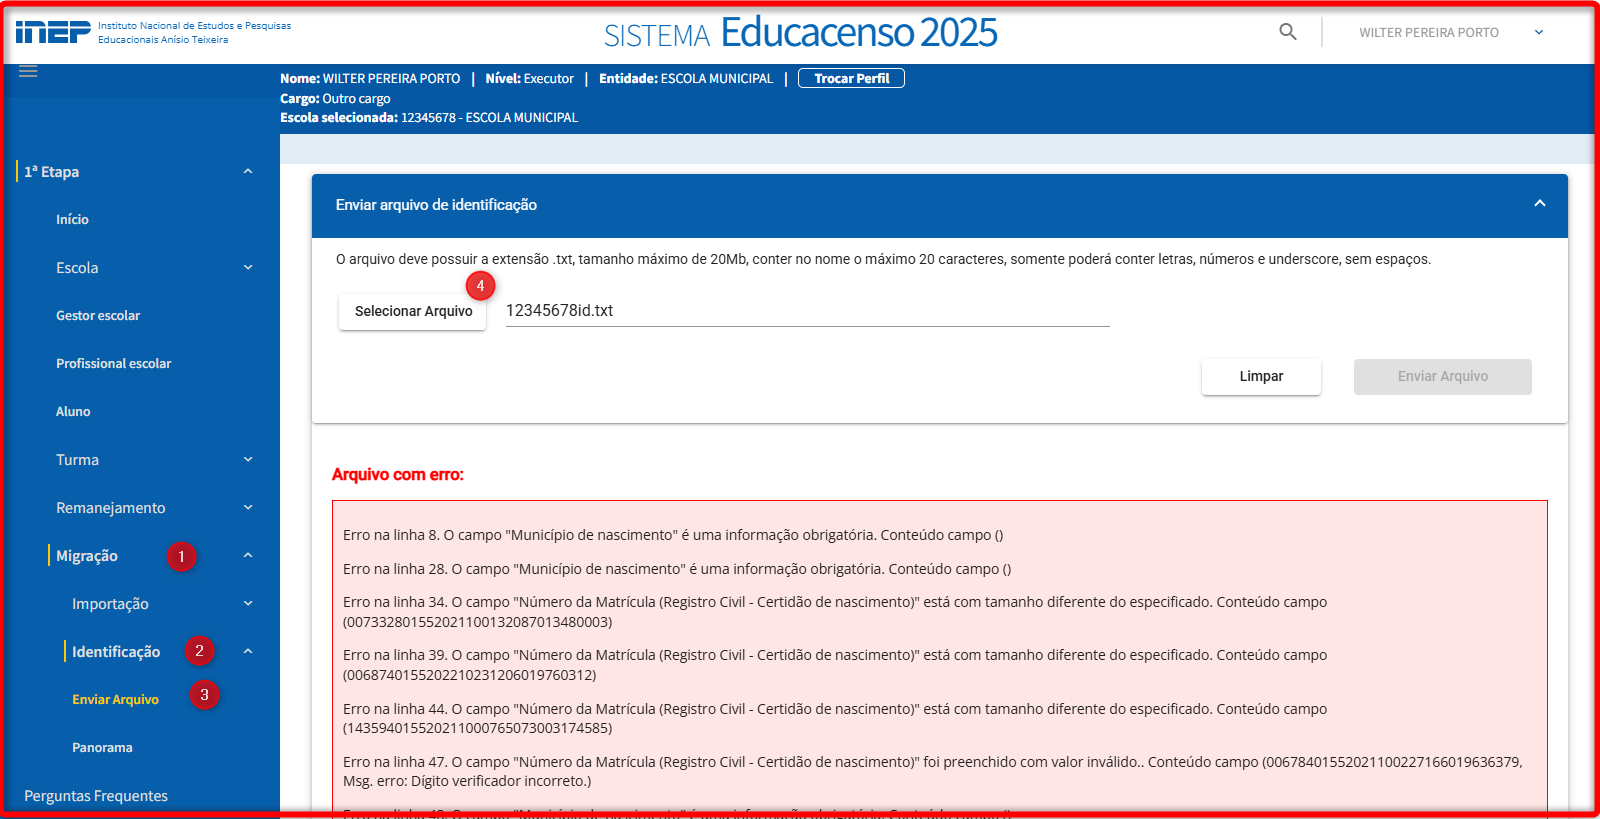
Task: Open Gestor escolar menu item
Action: (98, 316)
